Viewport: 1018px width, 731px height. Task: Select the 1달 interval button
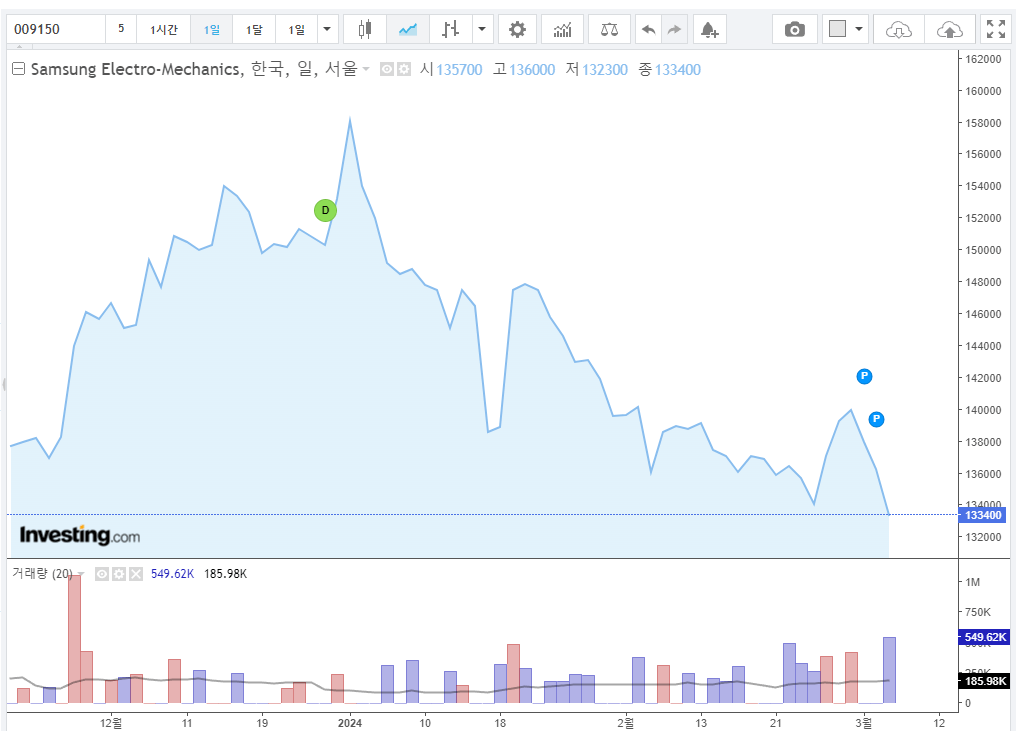(x=254, y=29)
